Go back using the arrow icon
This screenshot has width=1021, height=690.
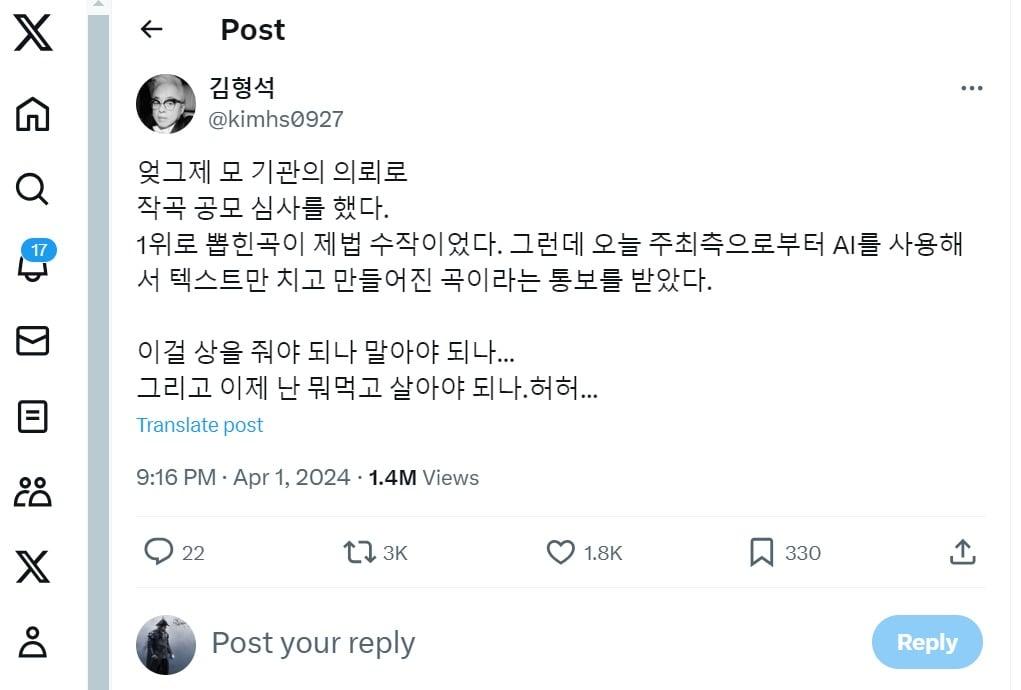152,30
